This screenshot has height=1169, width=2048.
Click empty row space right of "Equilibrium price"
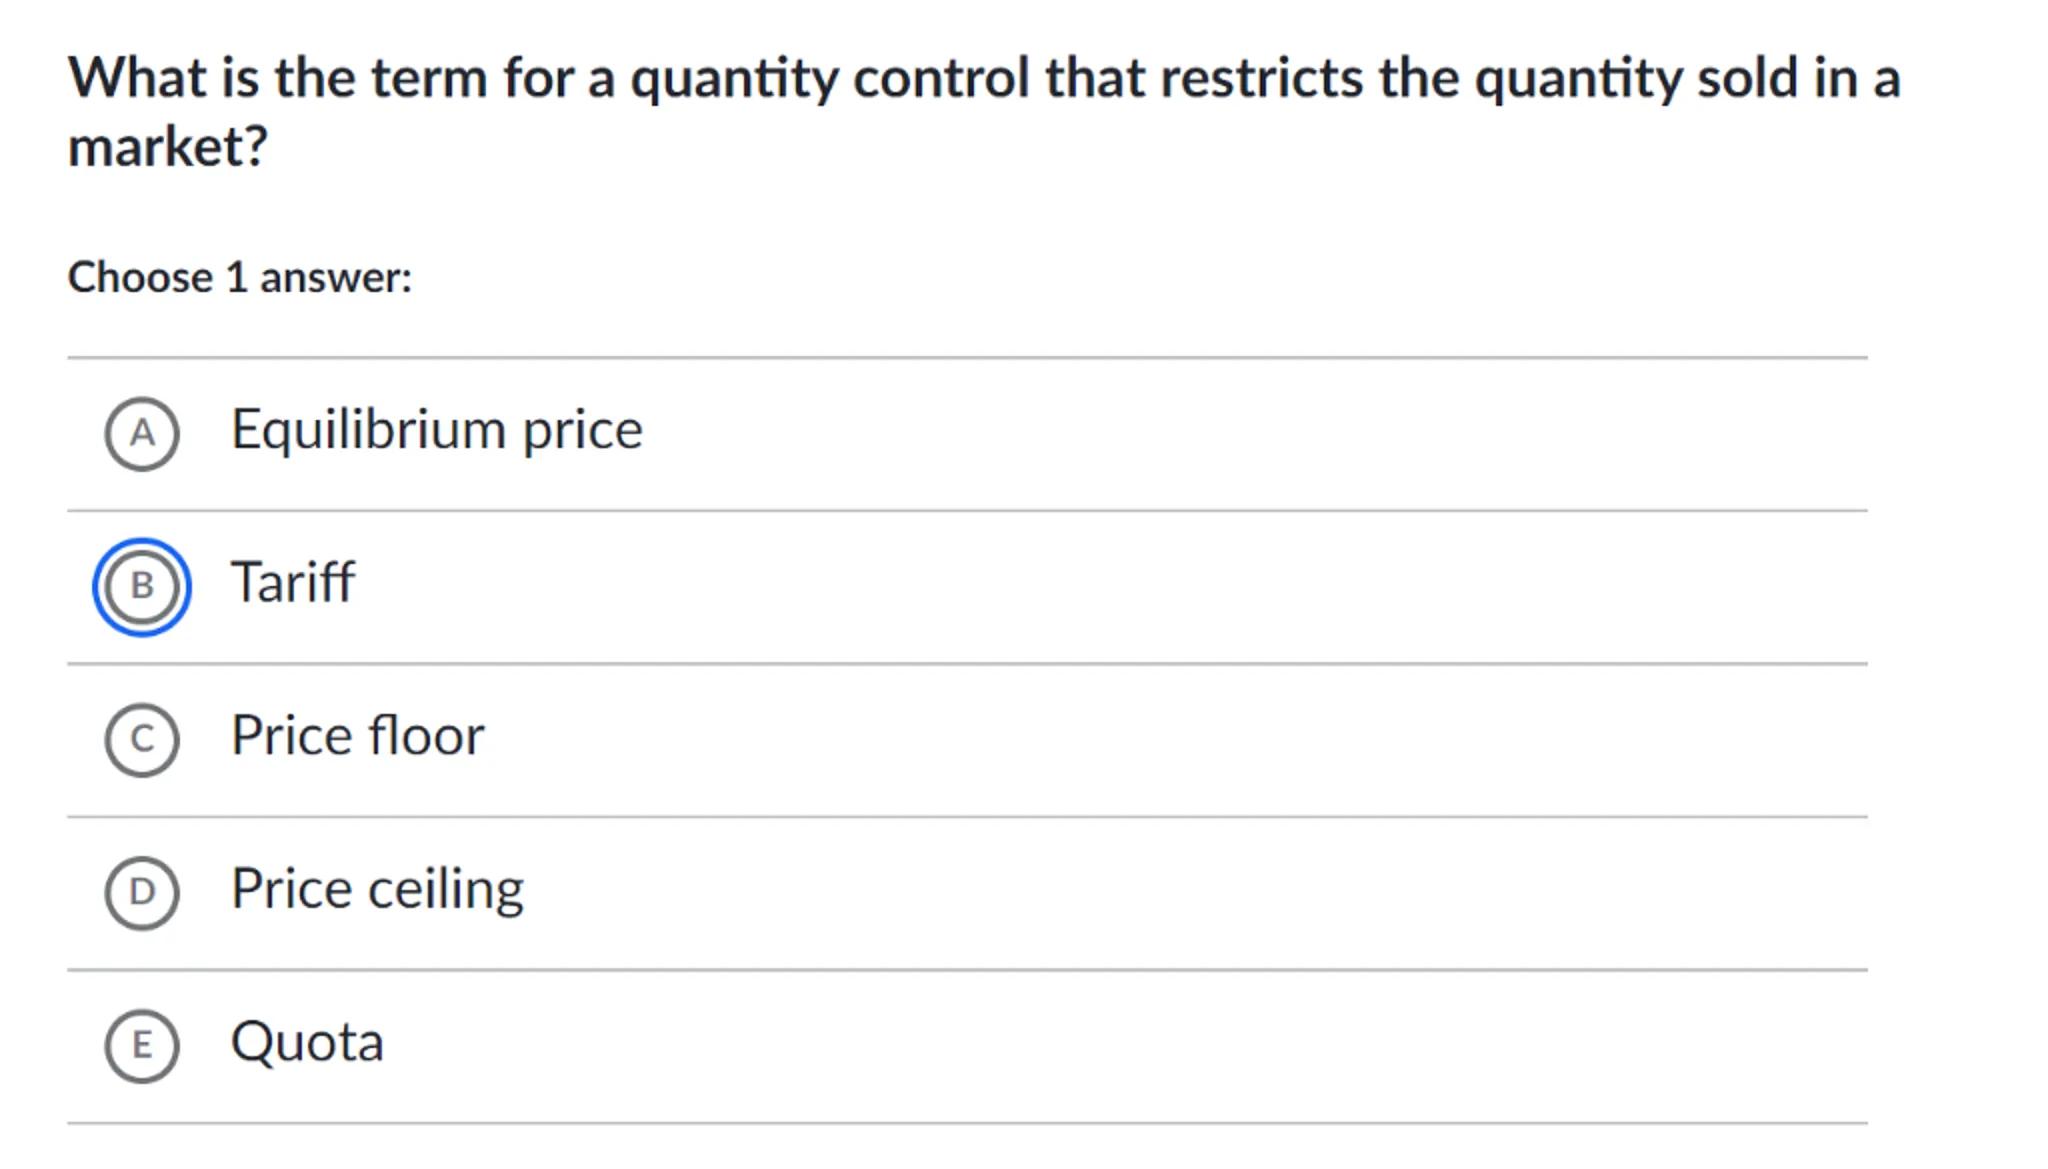tap(1200, 434)
